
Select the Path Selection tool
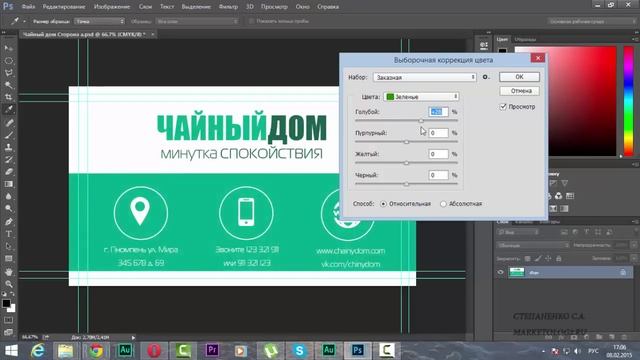[x=9, y=247]
